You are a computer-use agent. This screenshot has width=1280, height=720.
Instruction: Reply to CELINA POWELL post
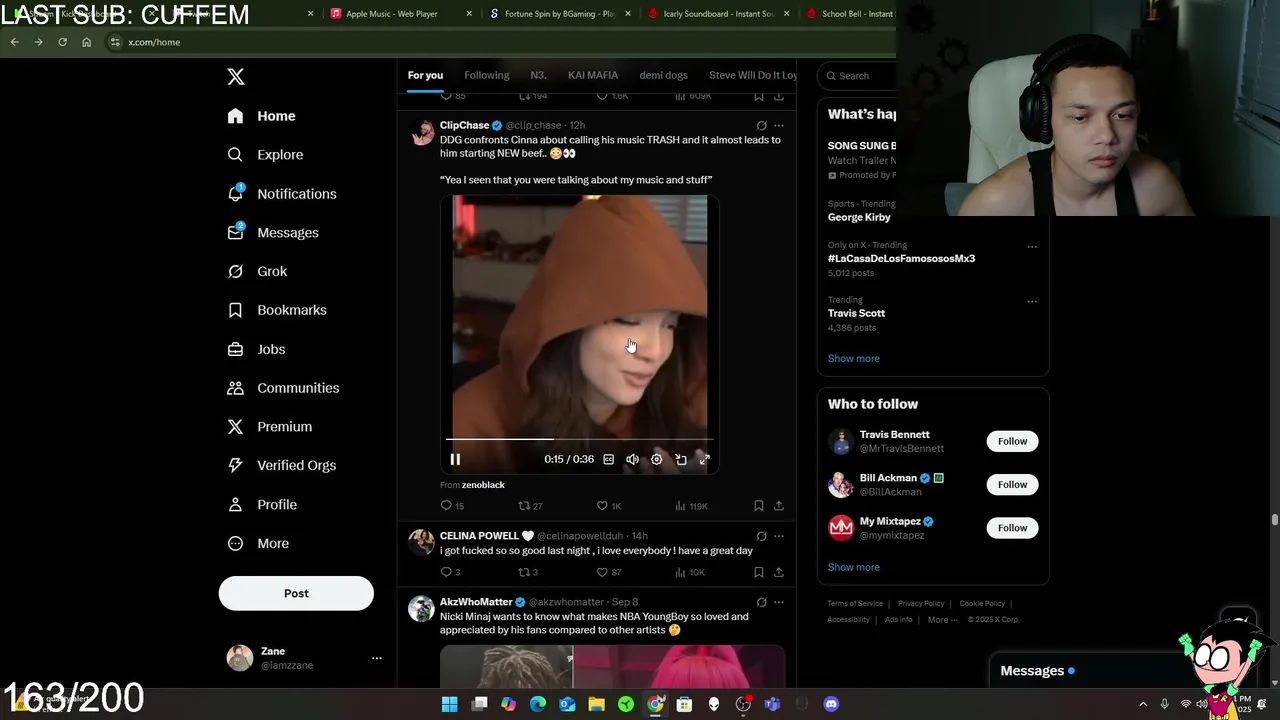(450, 572)
